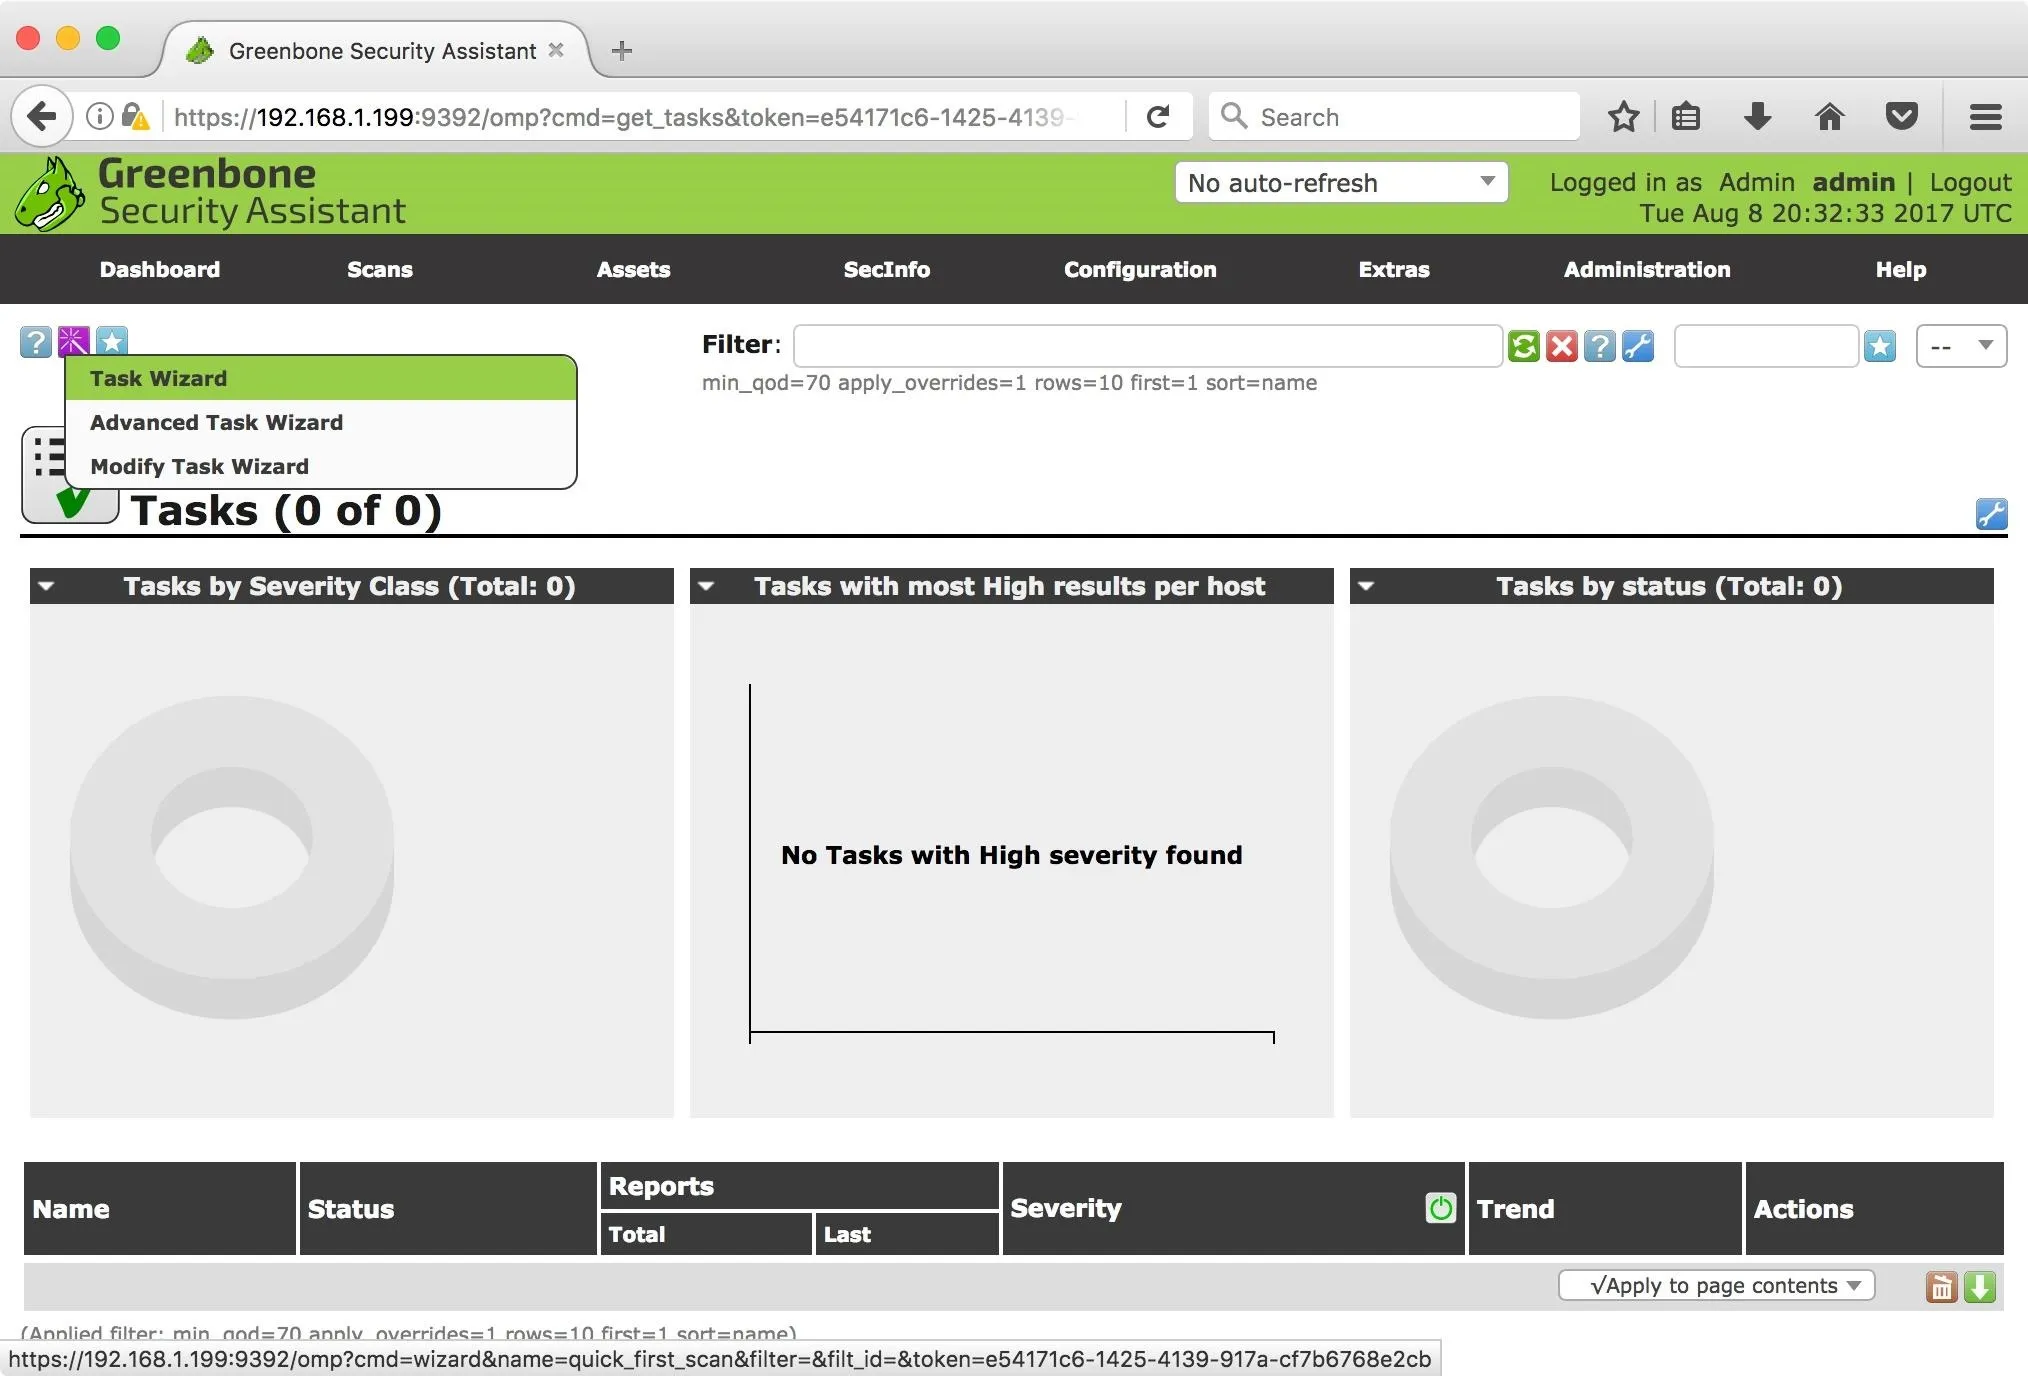Click the admin username link

point(1853,182)
